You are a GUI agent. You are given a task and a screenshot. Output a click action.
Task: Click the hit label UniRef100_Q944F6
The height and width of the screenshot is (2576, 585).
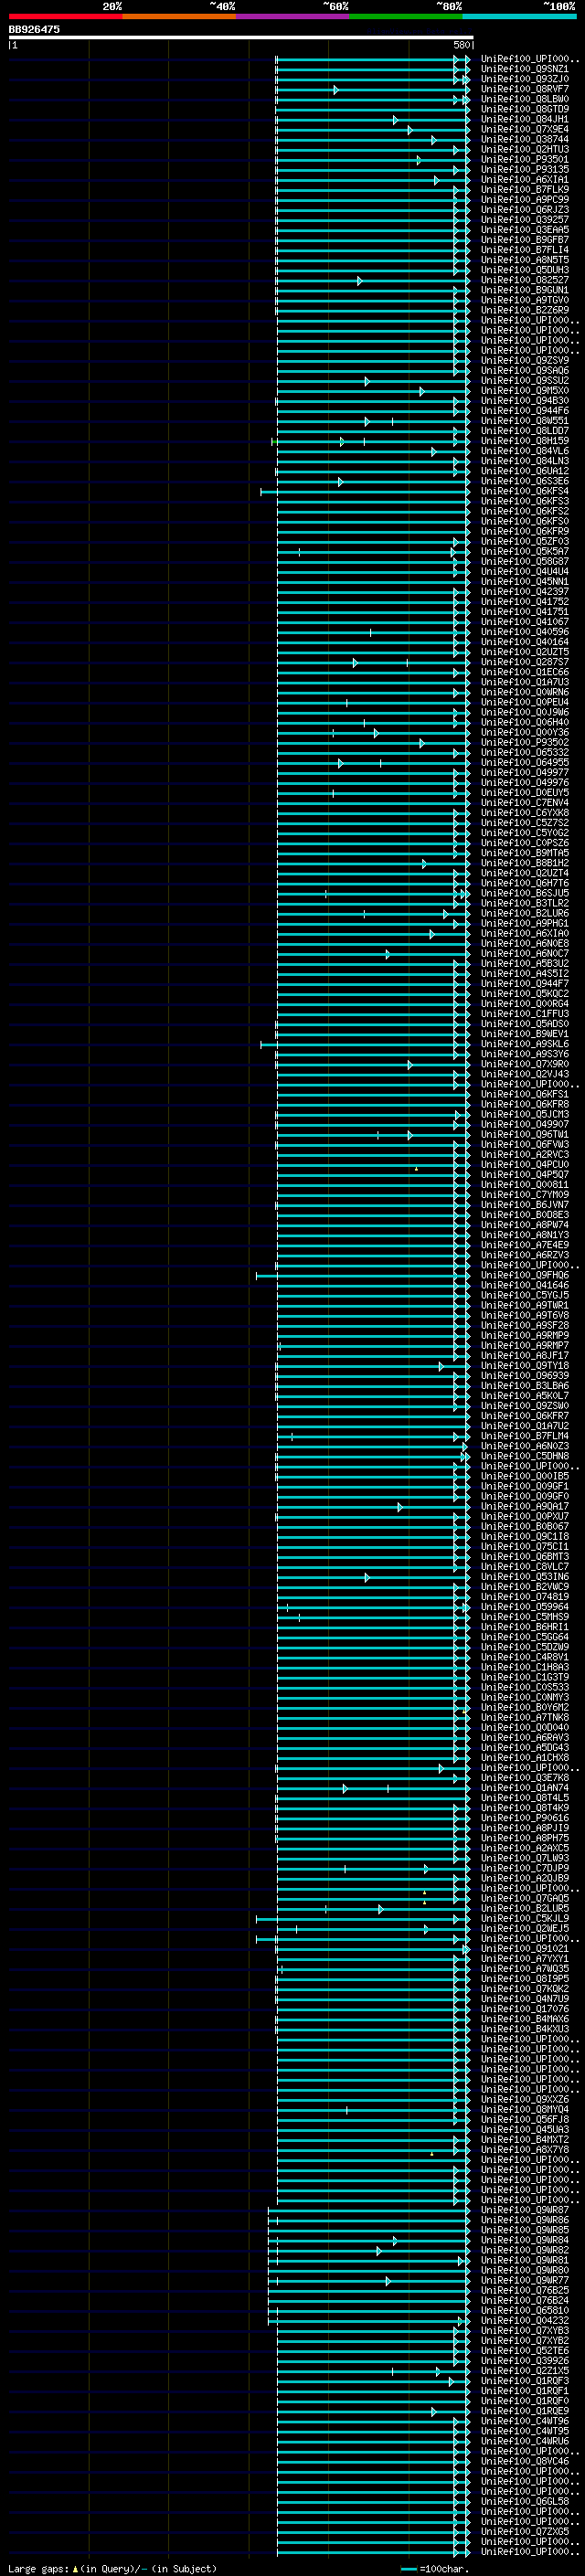[x=525, y=411]
